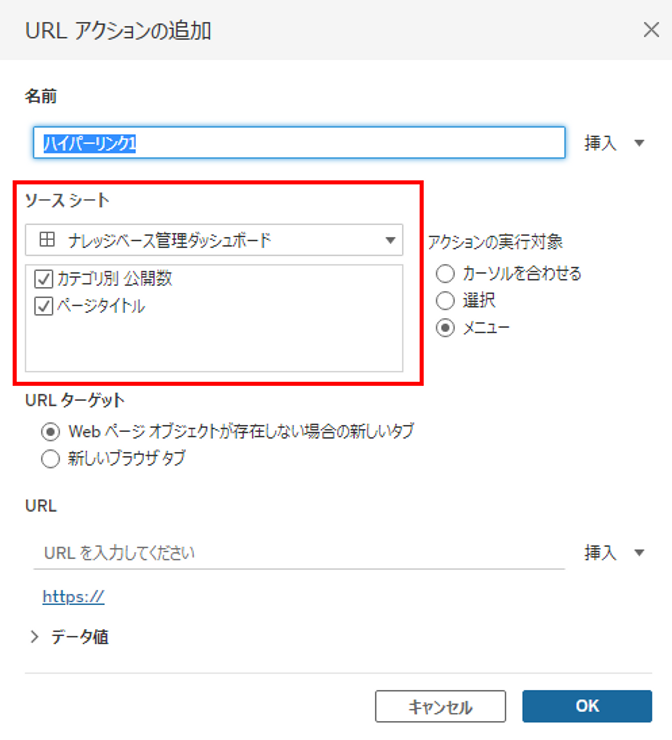Select the カーソルを合わせる radio button
672x740 pixels.
445,273
